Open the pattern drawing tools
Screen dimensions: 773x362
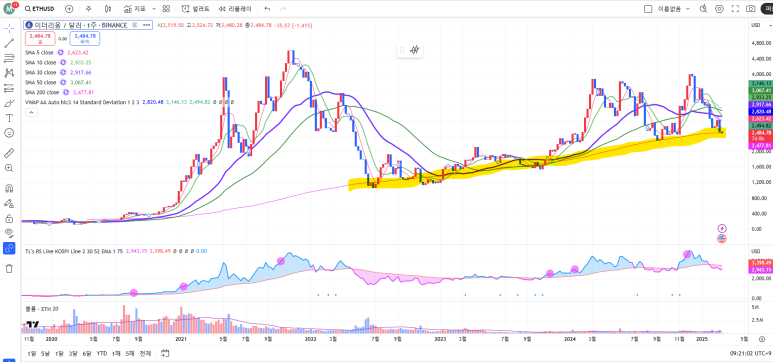(9, 73)
